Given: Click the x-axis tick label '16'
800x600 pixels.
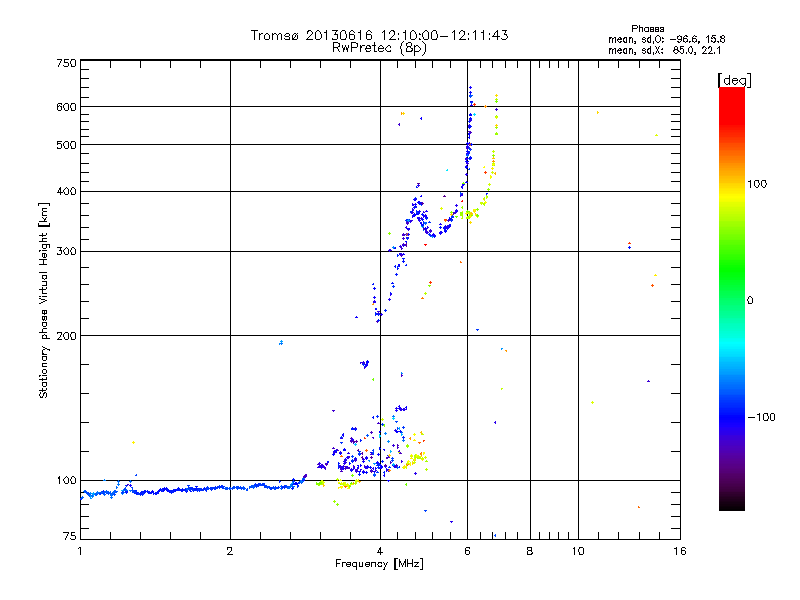Looking at the screenshot, I should click(680, 551).
